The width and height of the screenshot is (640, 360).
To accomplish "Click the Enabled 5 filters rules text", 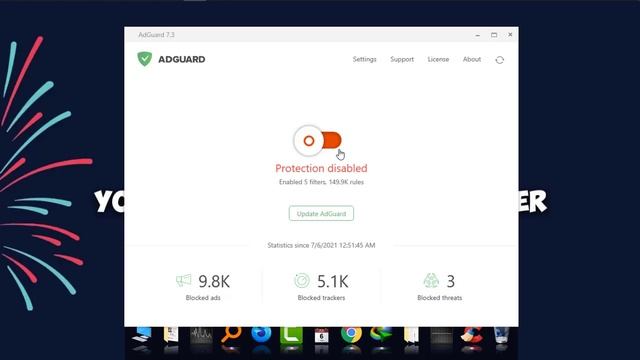I will coord(321,182).
